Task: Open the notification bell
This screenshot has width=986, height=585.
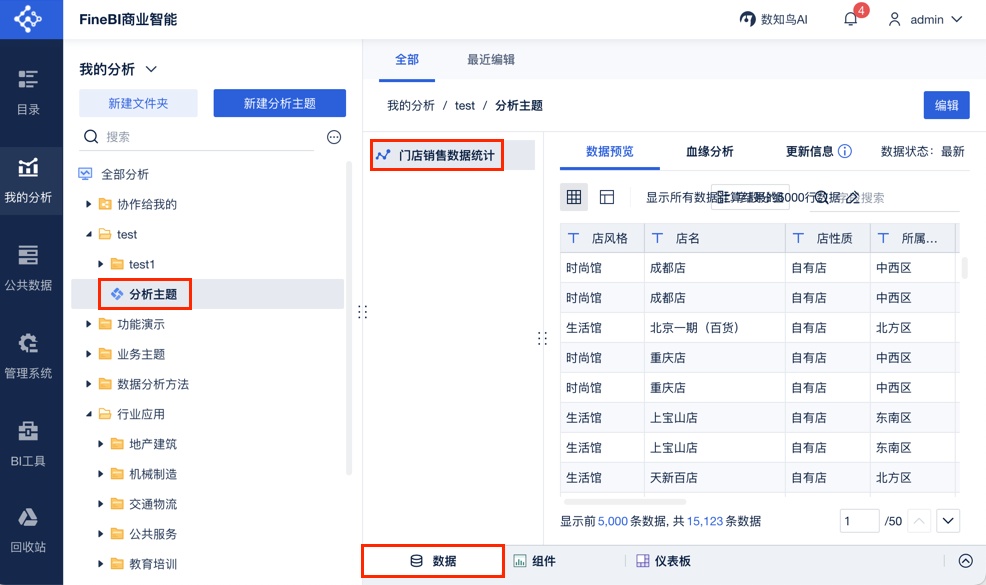Action: [x=851, y=19]
